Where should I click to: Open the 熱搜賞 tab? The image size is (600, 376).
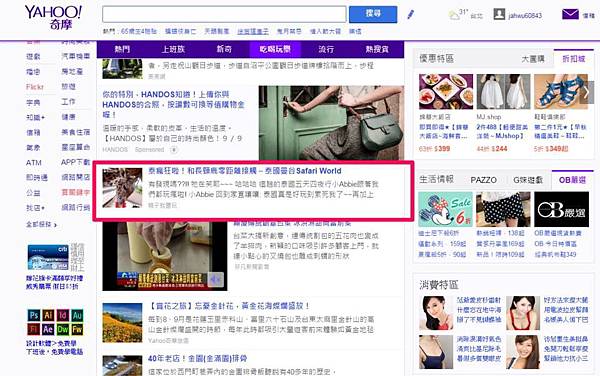click(x=377, y=49)
